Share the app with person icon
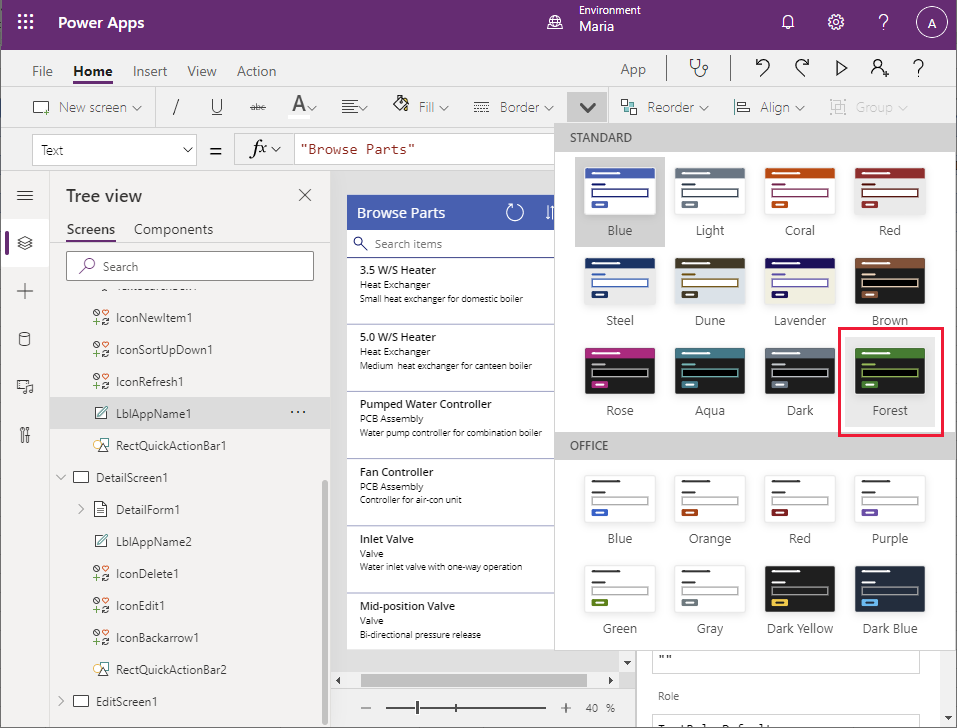Screen dimensions: 957x728 point(879,68)
